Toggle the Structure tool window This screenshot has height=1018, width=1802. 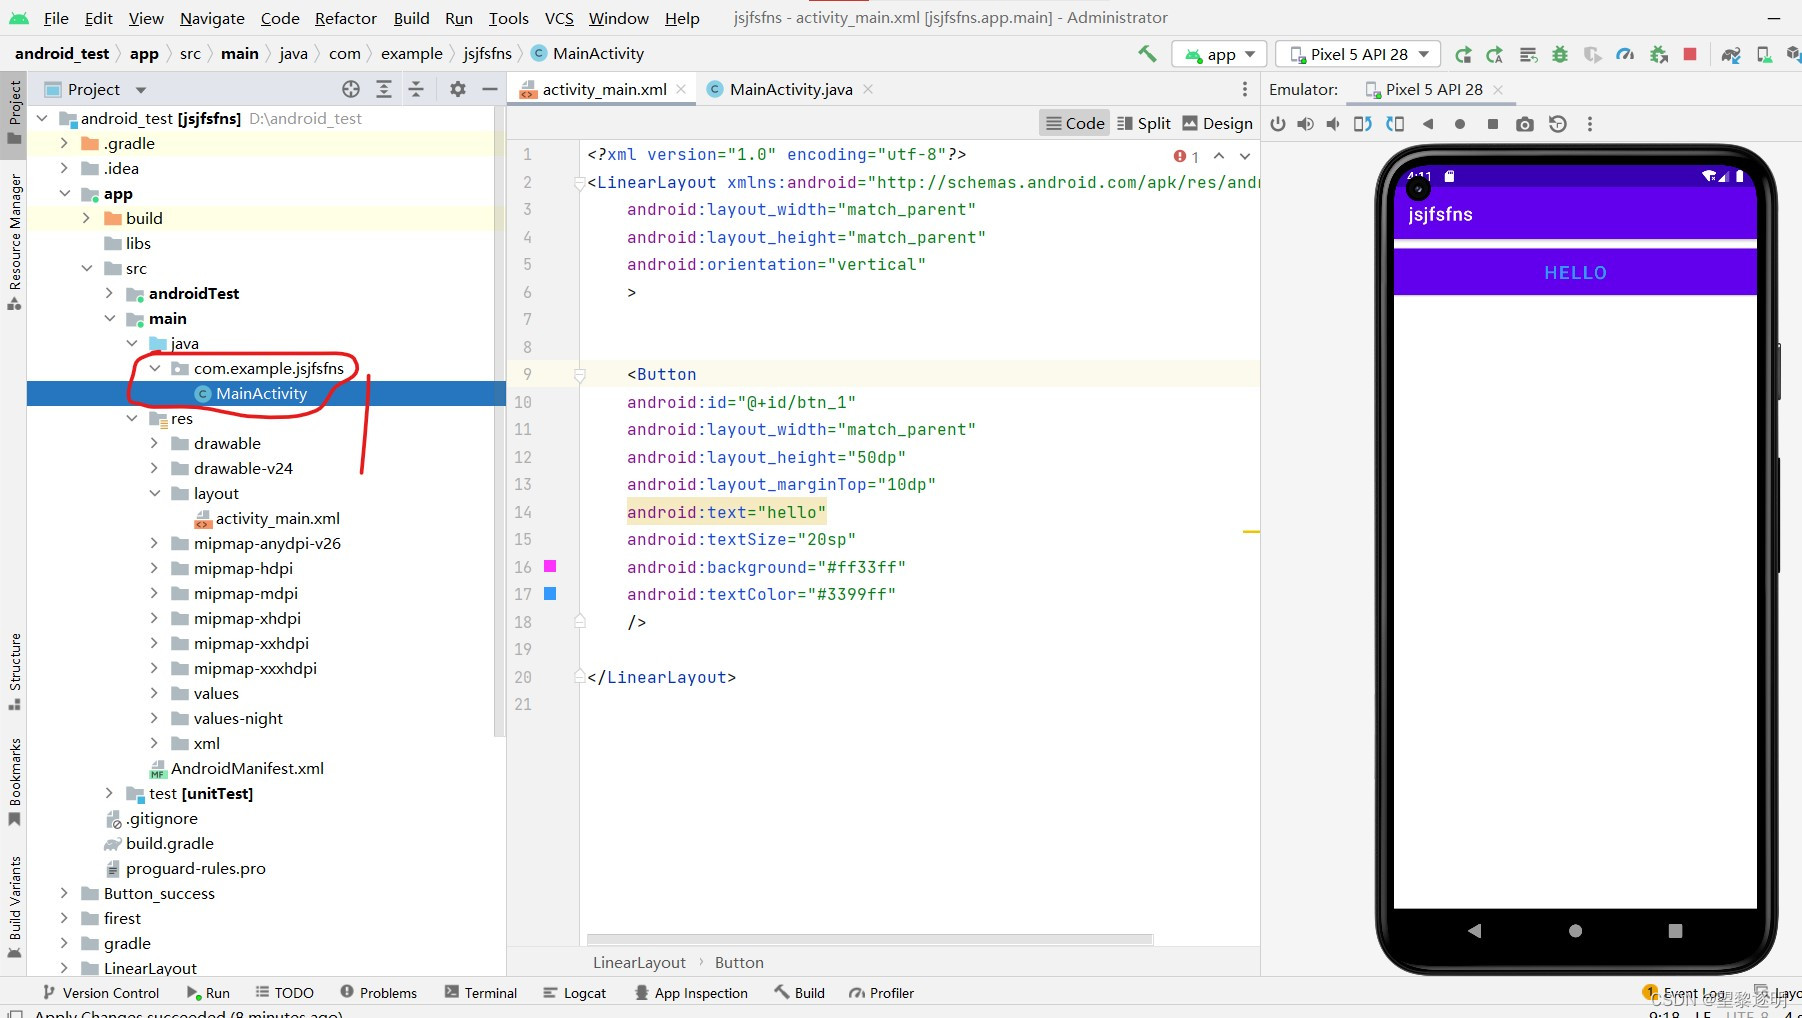click(x=14, y=670)
